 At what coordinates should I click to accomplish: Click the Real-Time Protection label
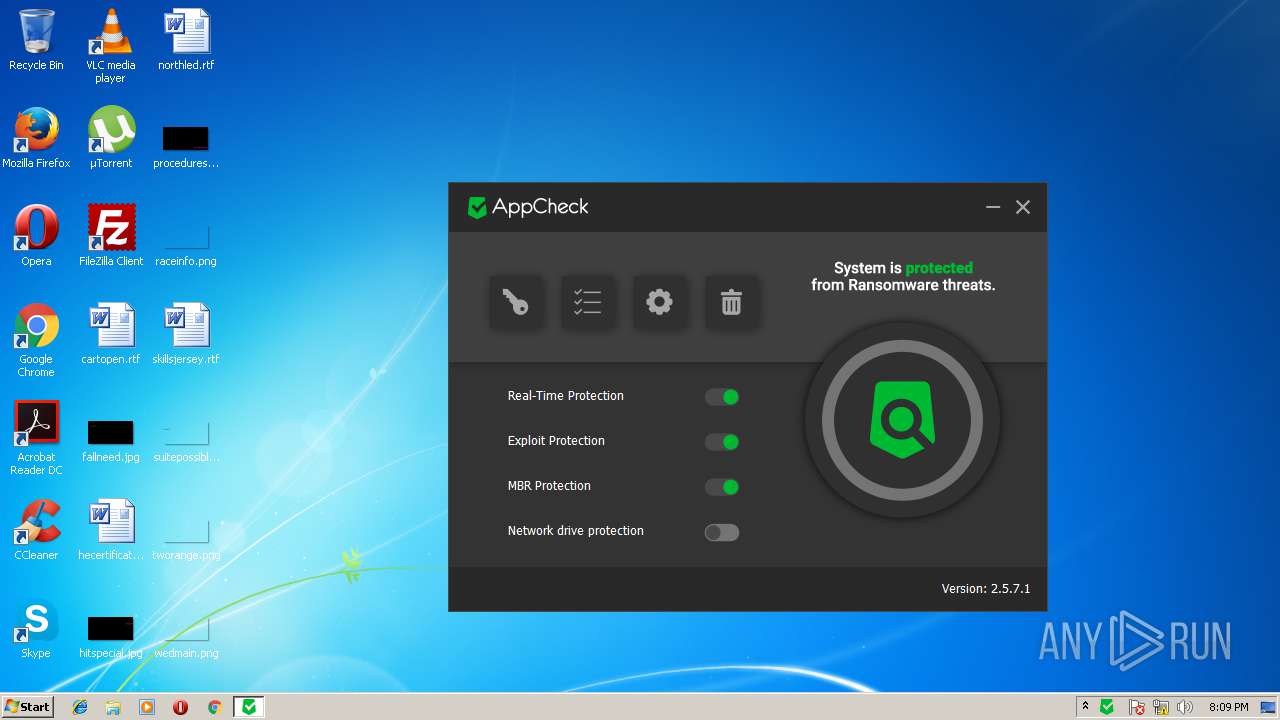566,396
